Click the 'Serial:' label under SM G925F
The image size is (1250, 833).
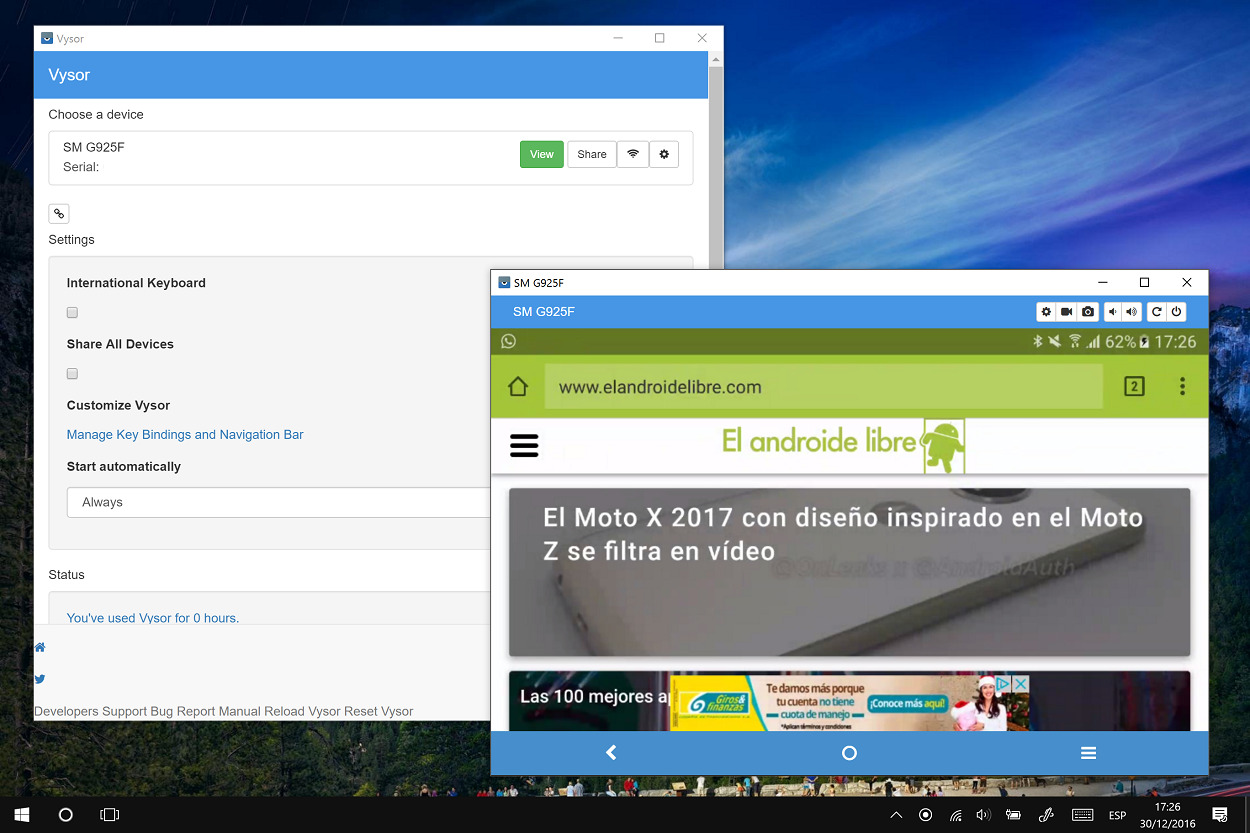tap(81, 167)
